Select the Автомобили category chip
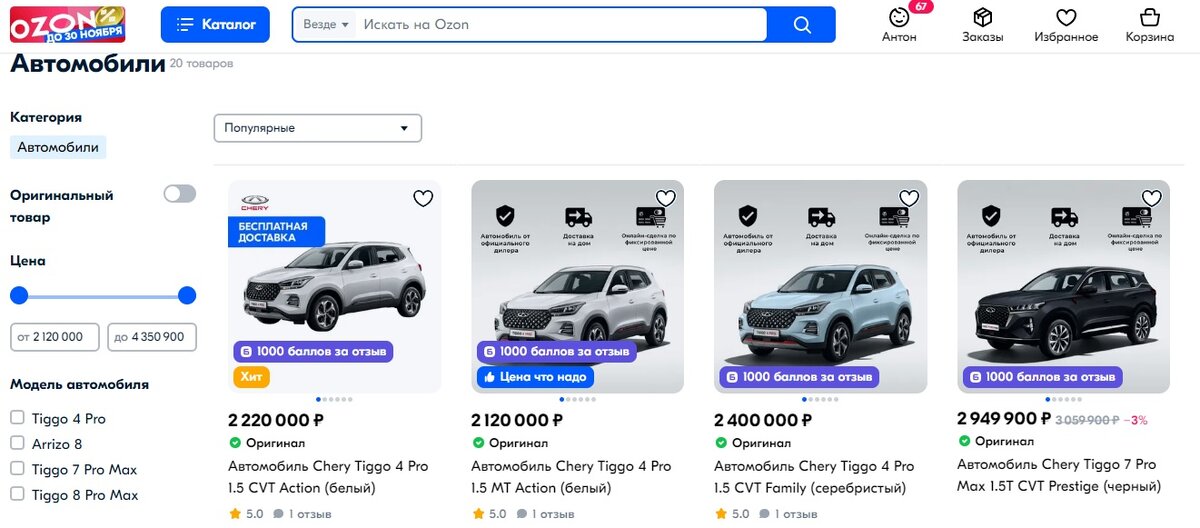Screen dimensions: 1200x528 click(58, 147)
